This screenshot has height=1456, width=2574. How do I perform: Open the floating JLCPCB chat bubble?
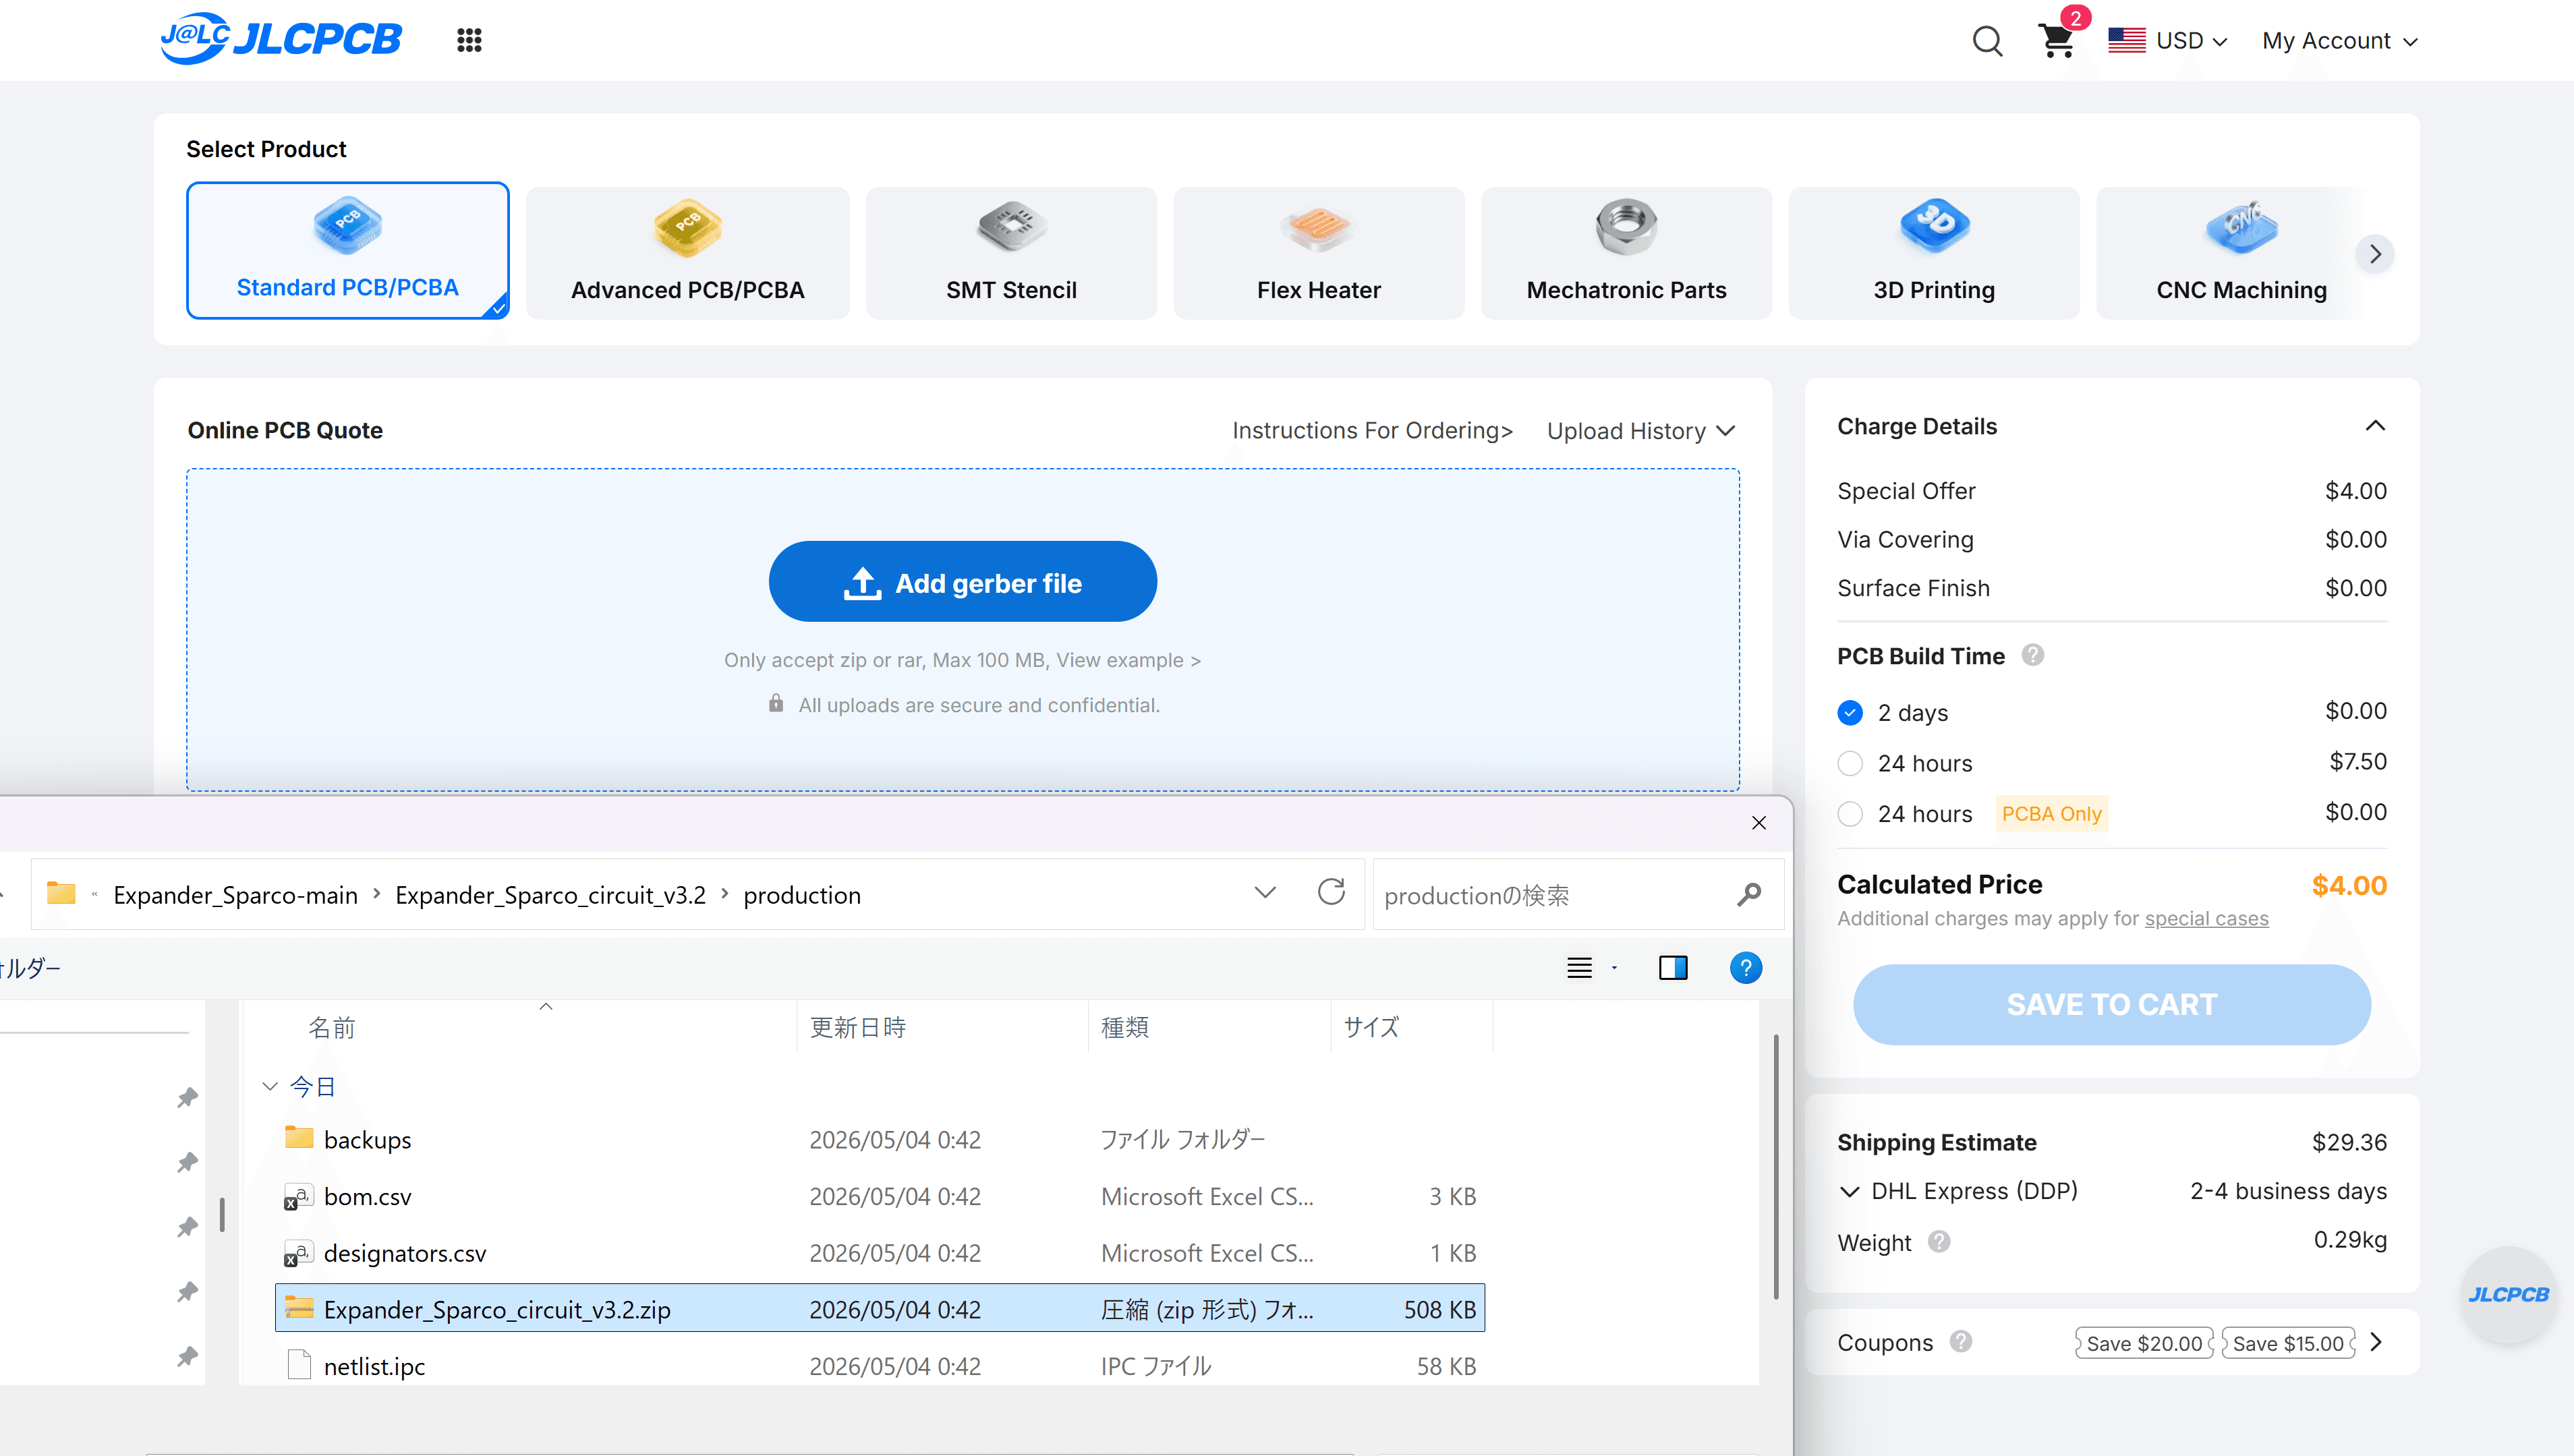[2508, 1294]
